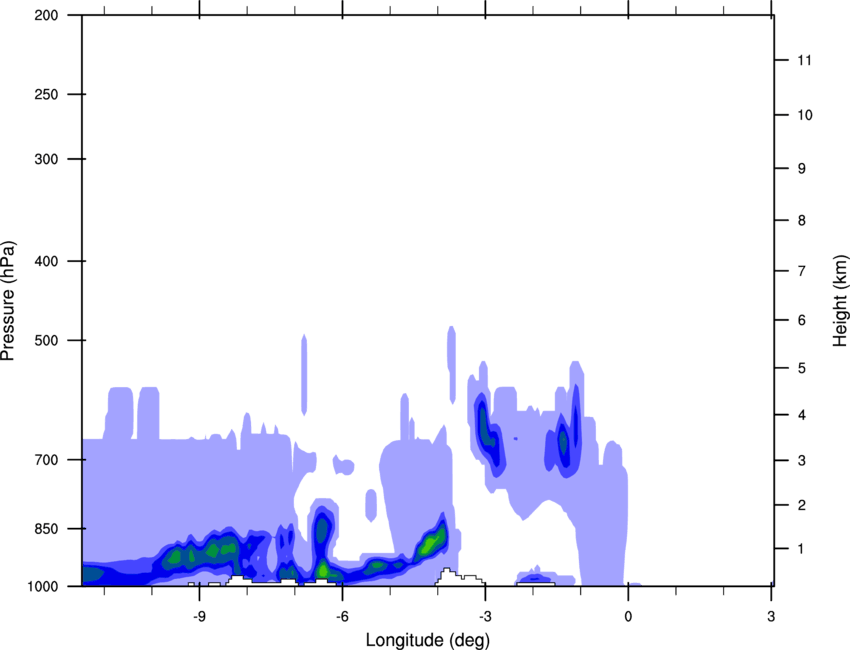The height and width of the screenshot is (650, 850).
Task: Click the 1 km height label
Action: point(801,549)
